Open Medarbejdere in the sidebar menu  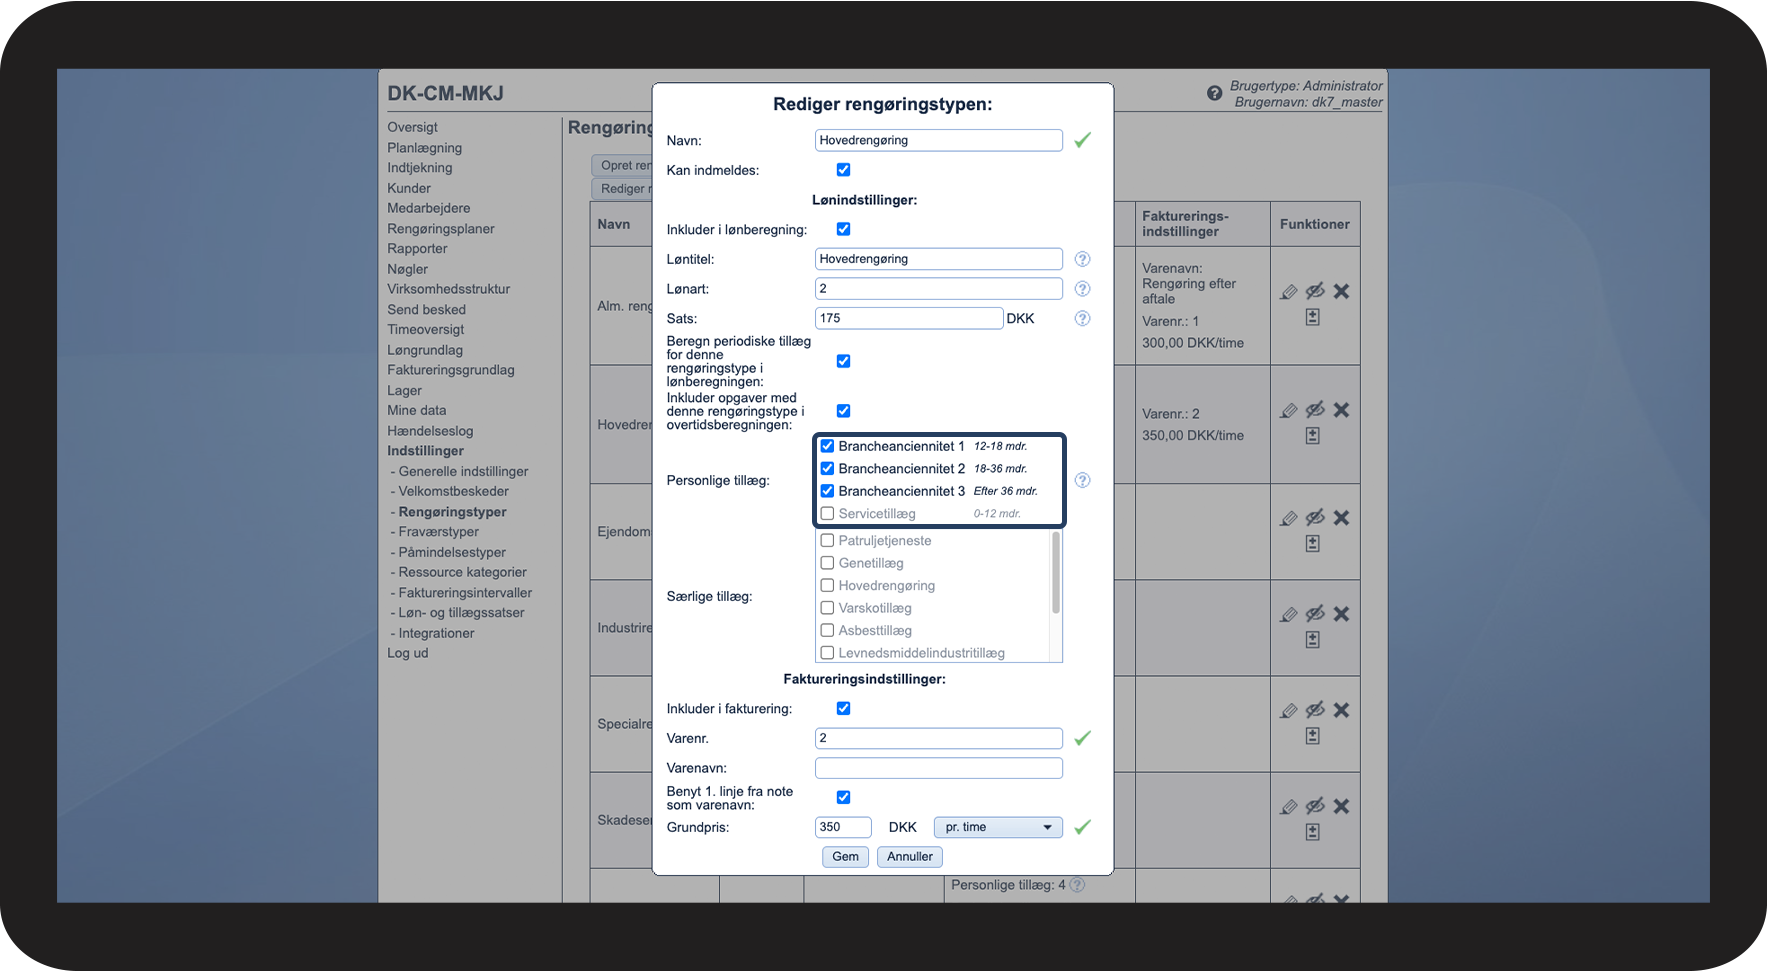(x=428, y=208)
